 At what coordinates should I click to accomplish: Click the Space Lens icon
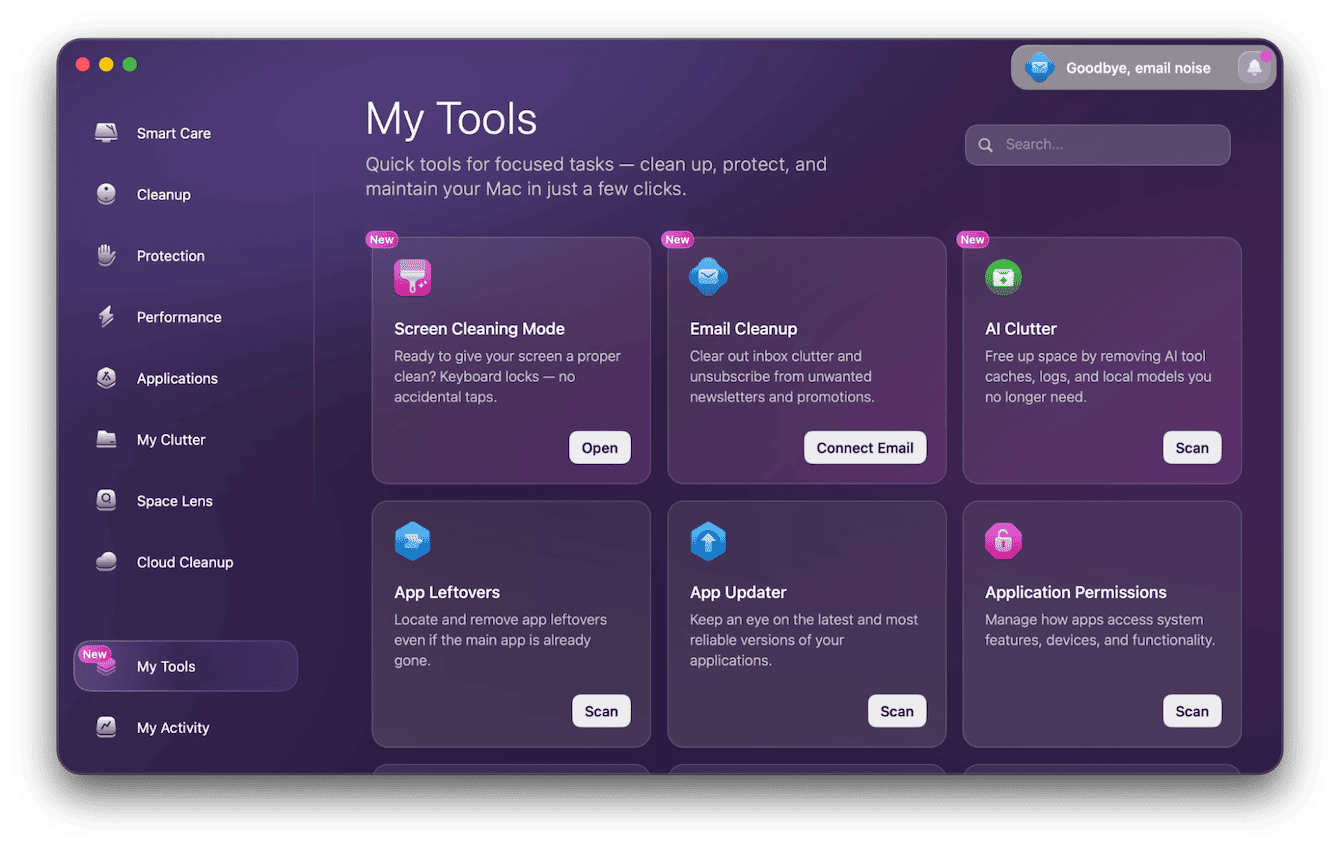coord(106,500)
